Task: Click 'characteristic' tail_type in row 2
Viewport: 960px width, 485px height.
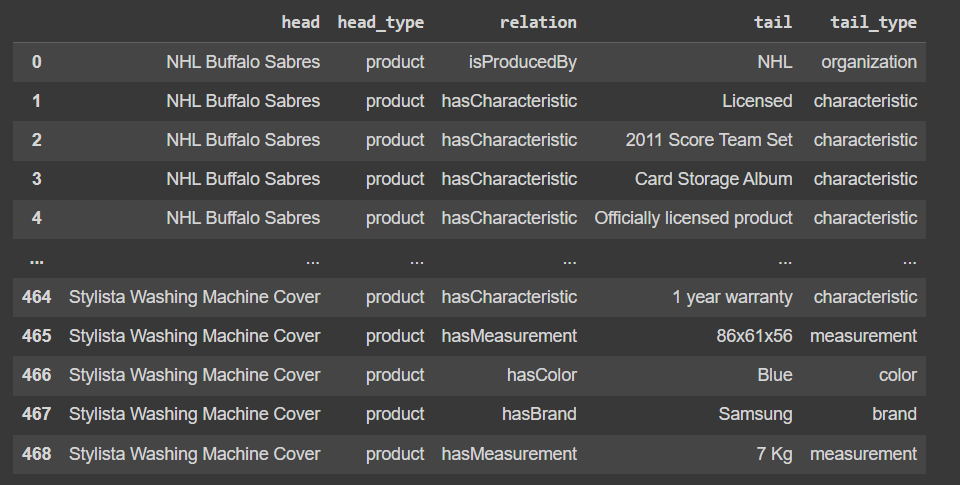Action: (x=865, y=140)
